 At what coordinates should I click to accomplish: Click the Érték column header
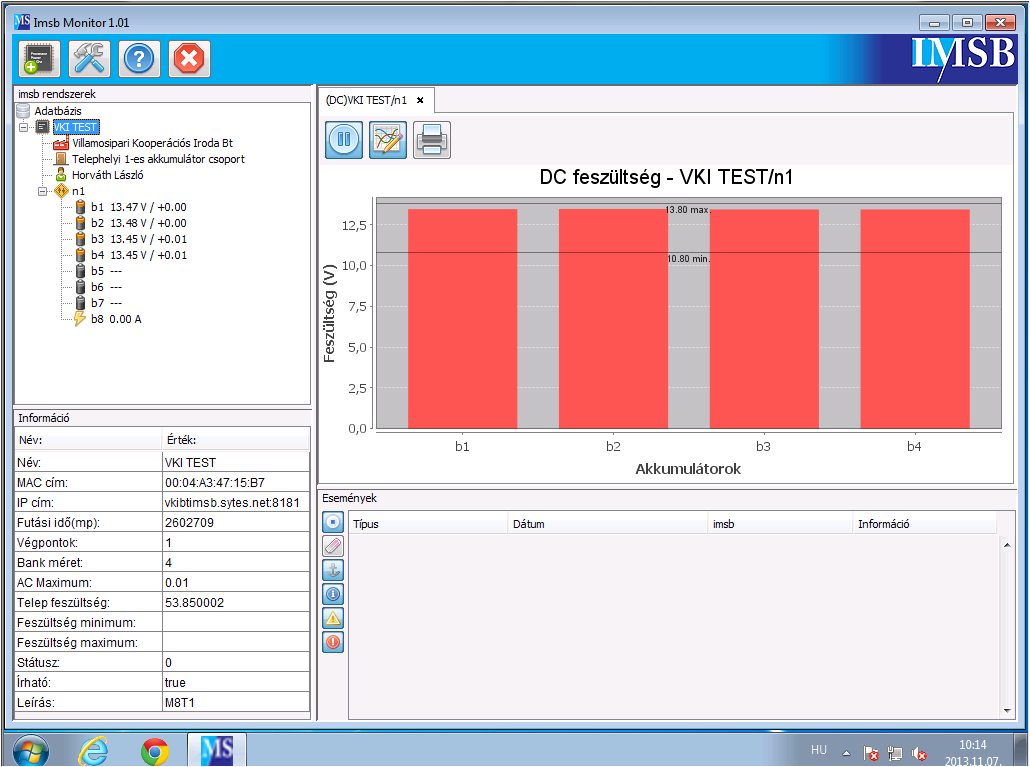(x=235, y=440)
